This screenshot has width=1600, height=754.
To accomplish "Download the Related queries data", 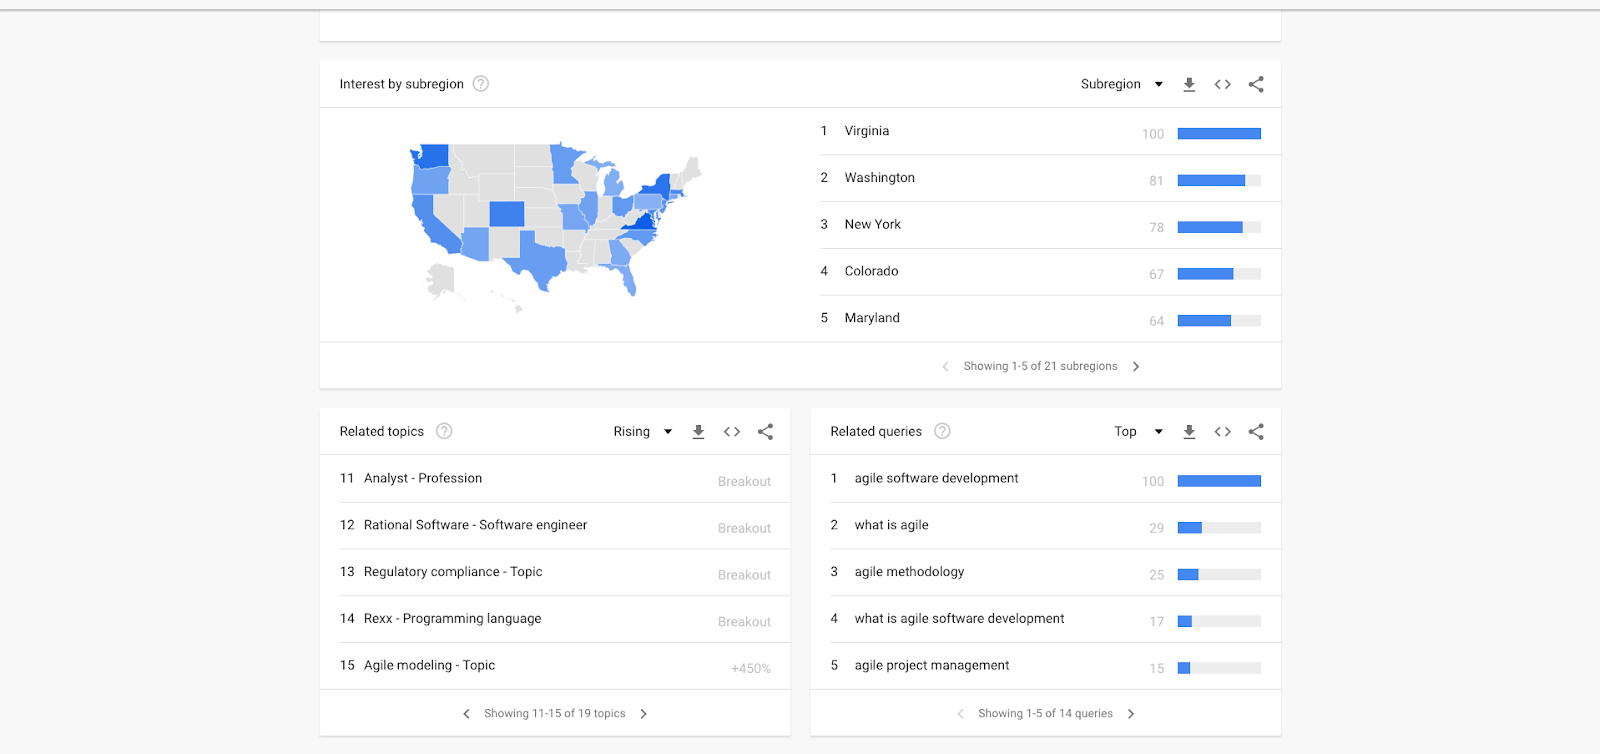I will point(1189,432).
